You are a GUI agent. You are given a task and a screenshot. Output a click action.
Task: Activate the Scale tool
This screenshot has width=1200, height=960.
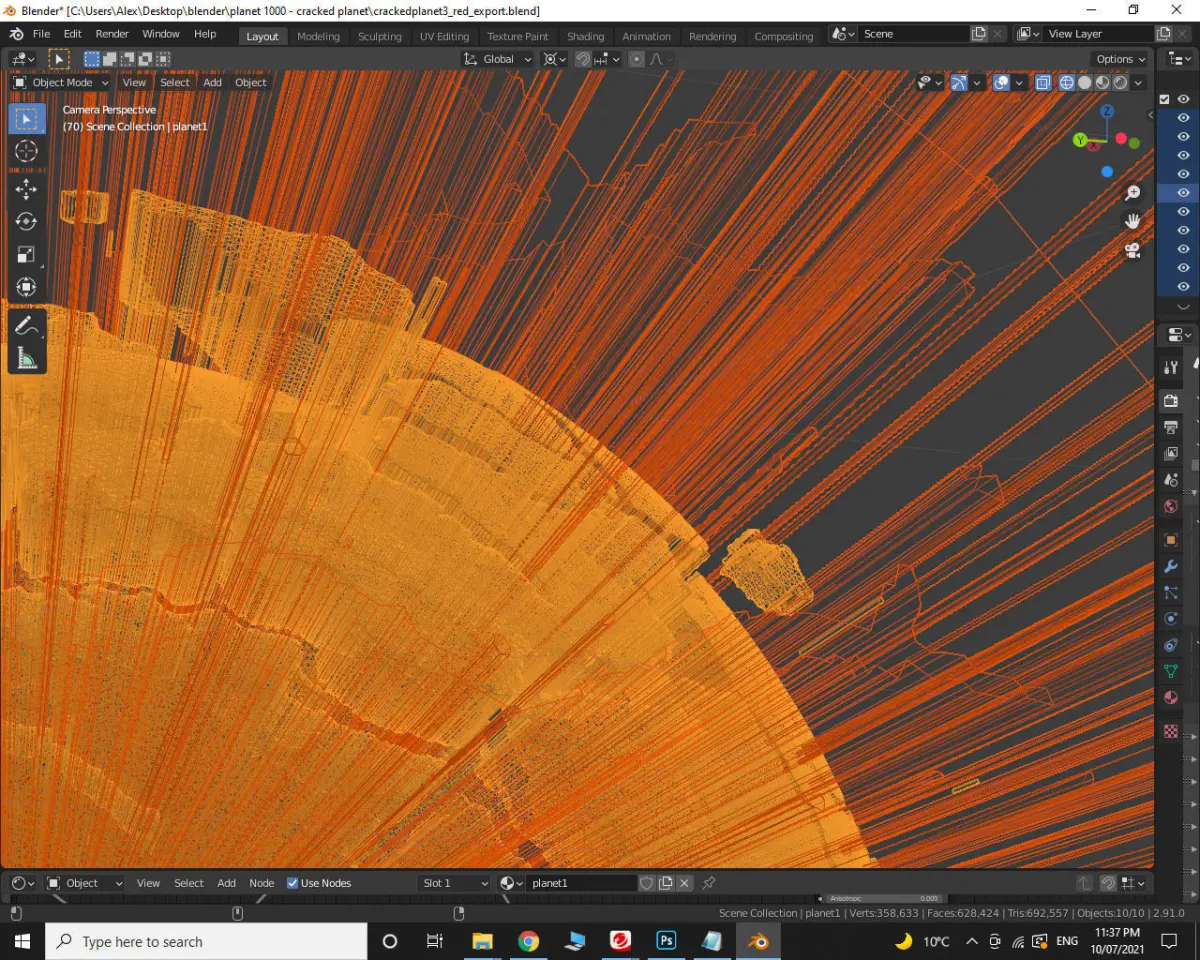tap(27, 254)
